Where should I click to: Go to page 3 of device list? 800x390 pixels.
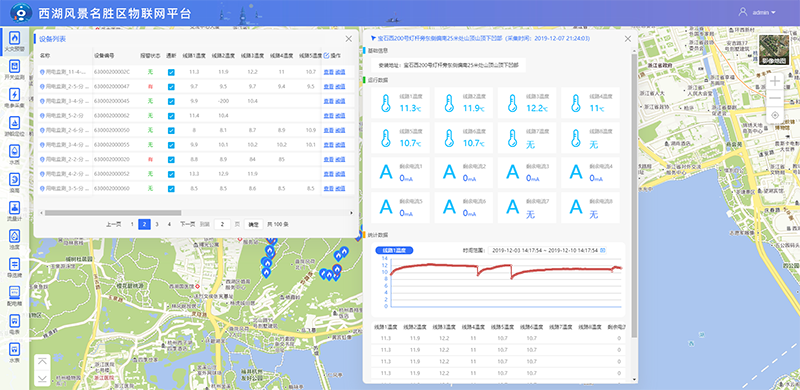[x=157, y=224]
